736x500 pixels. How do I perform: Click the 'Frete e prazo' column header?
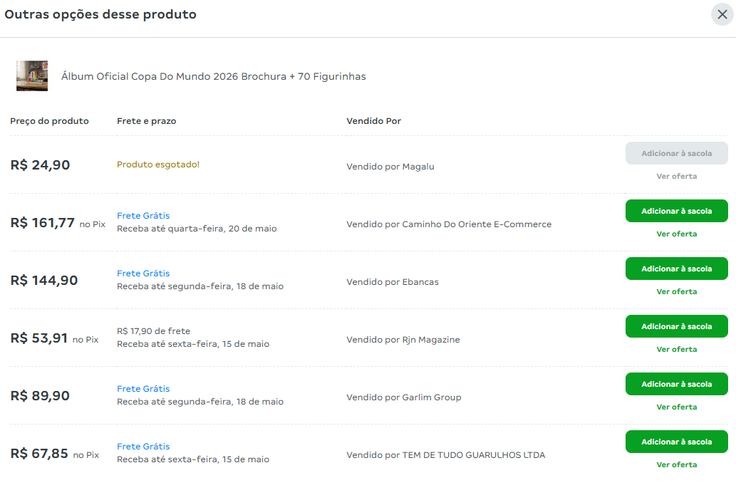click(146, 121)
